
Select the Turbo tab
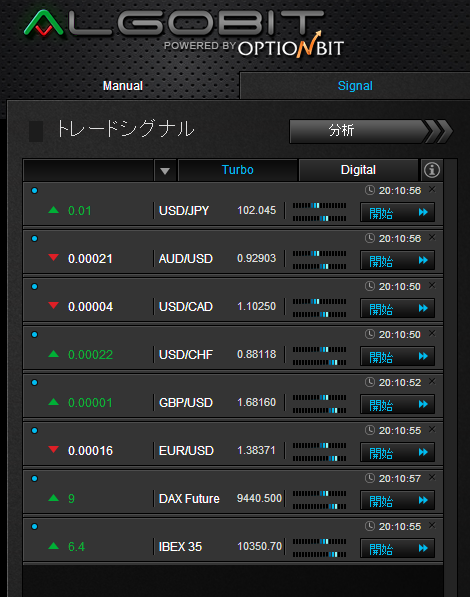coord(238,170)
